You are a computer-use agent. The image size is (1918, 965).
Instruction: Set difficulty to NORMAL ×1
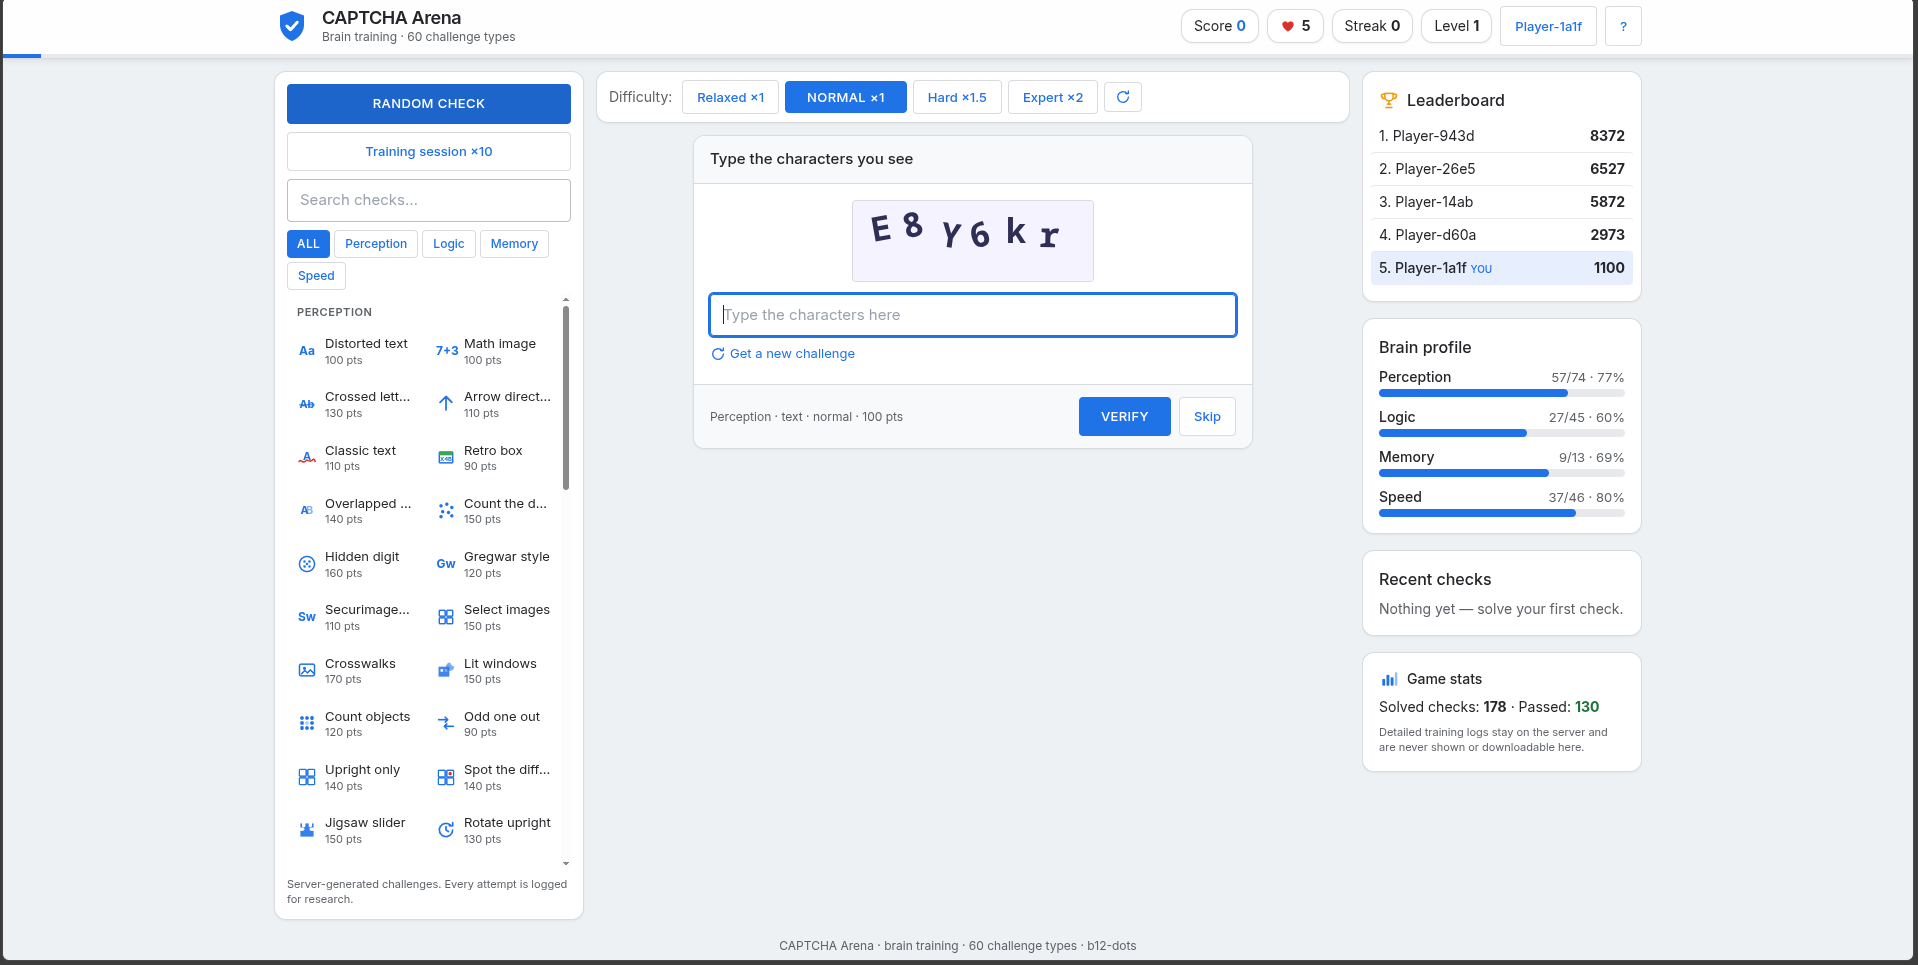(846, 97)
